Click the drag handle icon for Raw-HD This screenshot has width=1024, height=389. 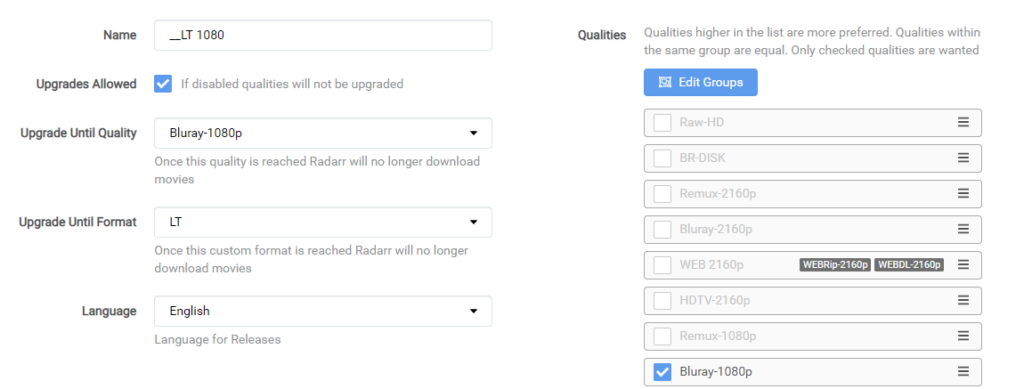[963, 122]
